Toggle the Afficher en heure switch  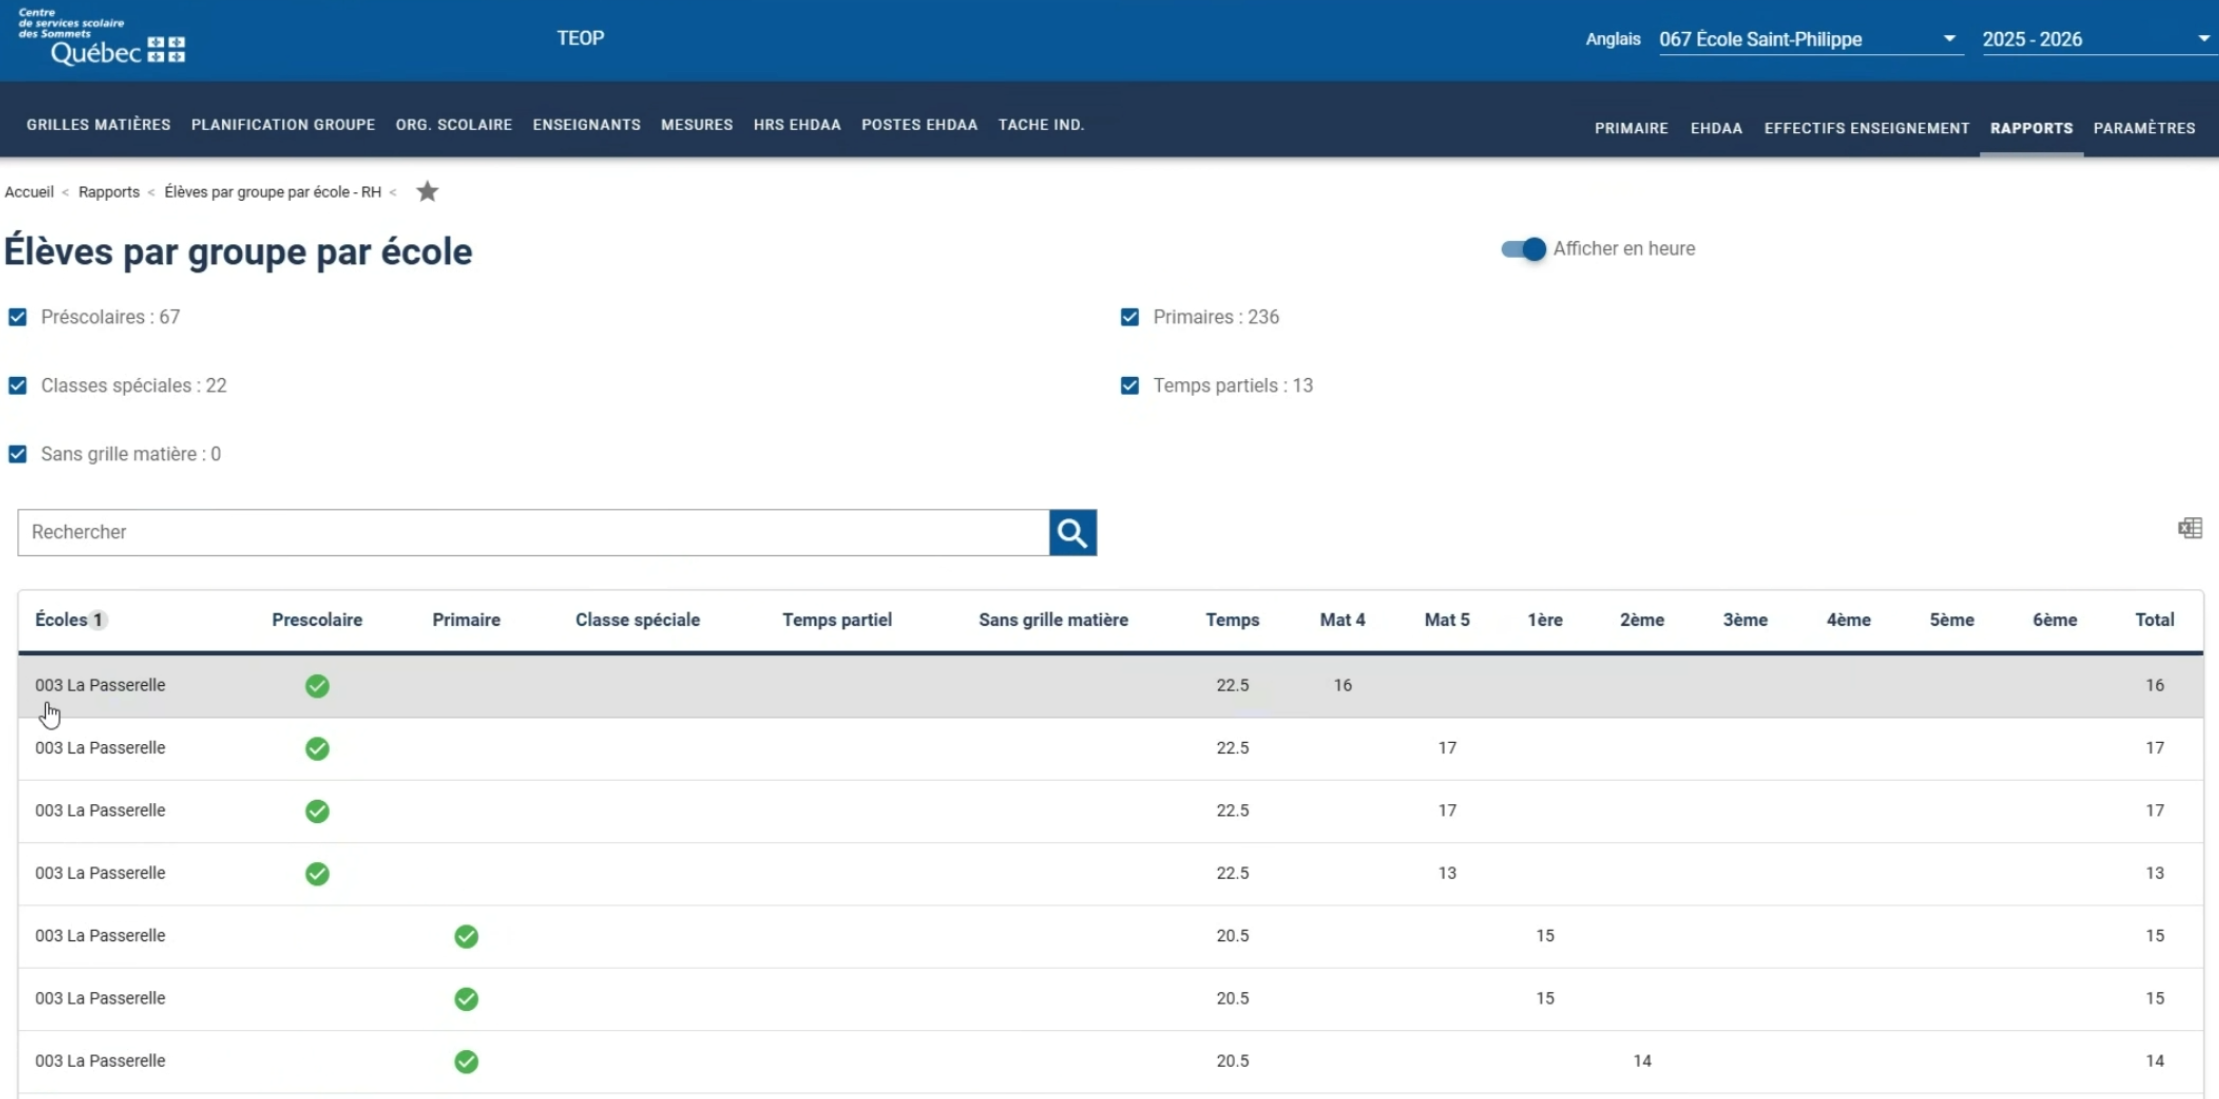coord(1523,249)
